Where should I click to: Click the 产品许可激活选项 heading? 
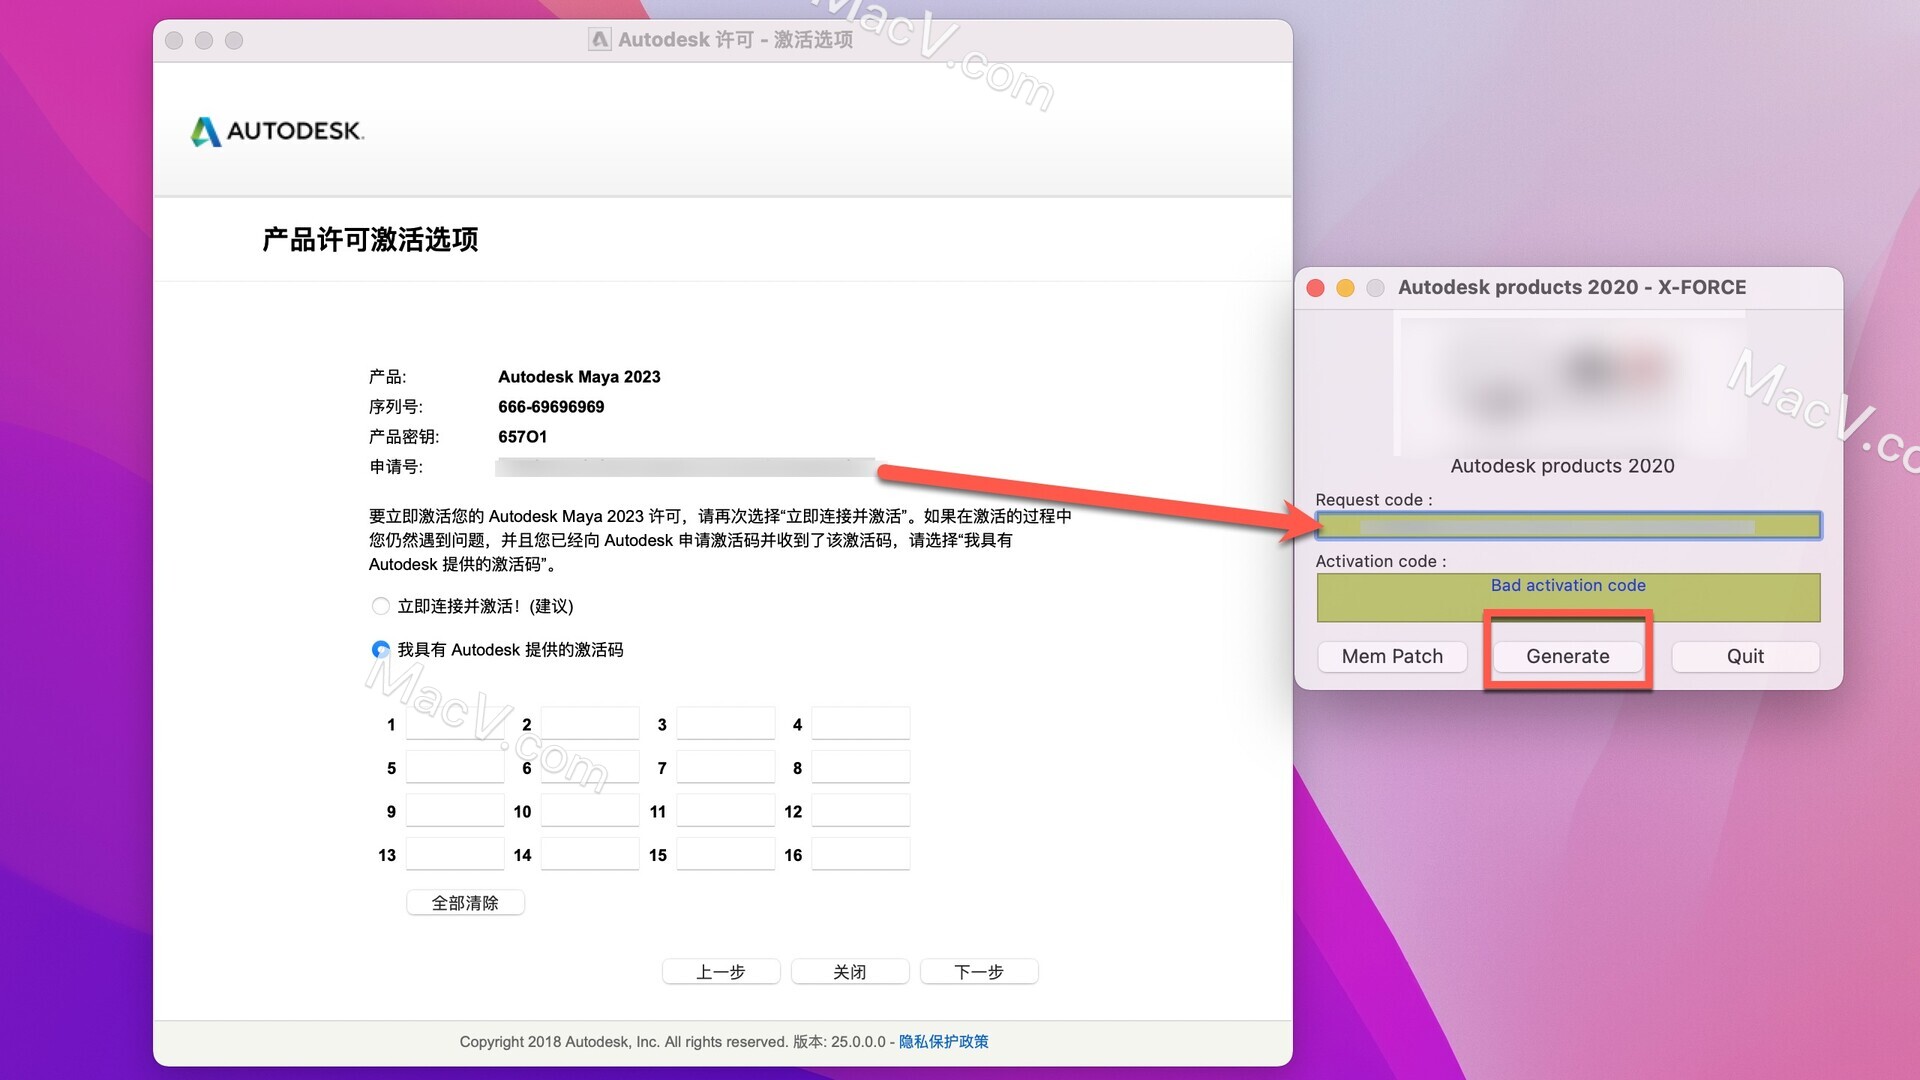click(370, 240)
